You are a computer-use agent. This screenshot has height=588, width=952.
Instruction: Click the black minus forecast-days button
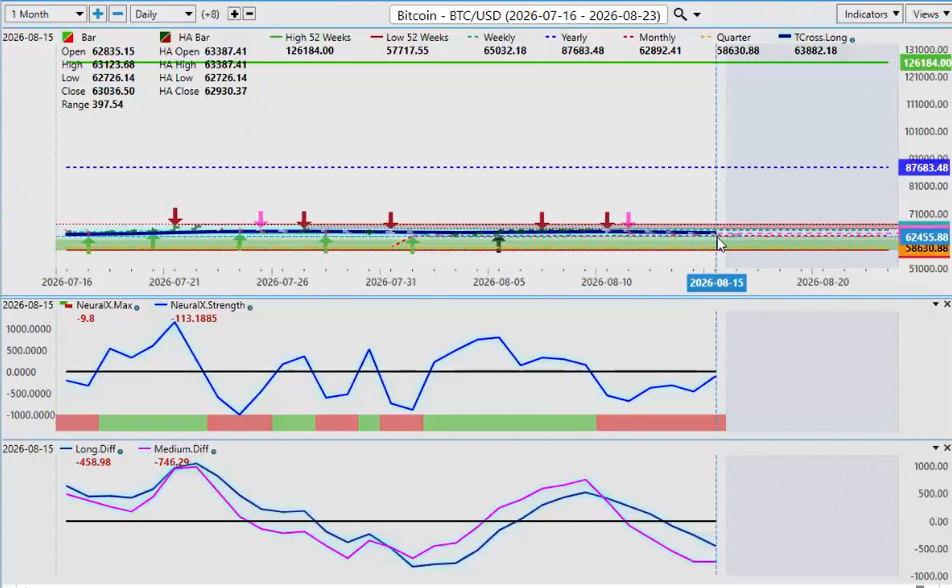coord(249,14)
